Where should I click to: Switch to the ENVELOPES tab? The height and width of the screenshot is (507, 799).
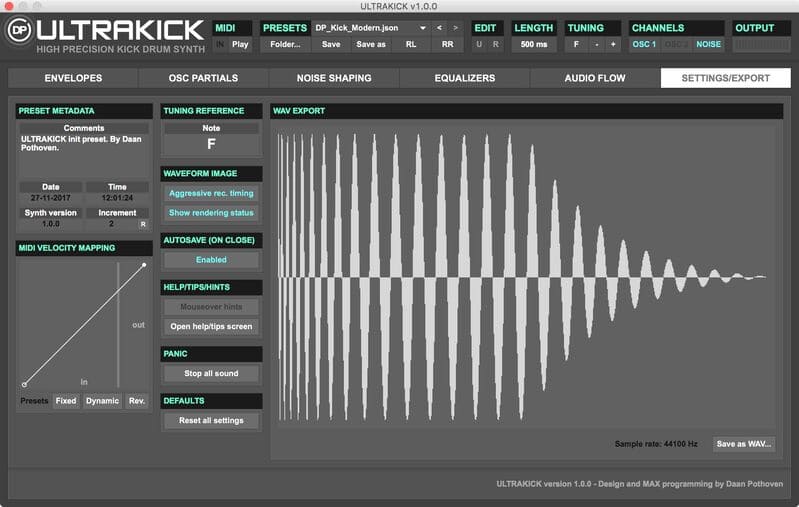click(x=73, y=78)
